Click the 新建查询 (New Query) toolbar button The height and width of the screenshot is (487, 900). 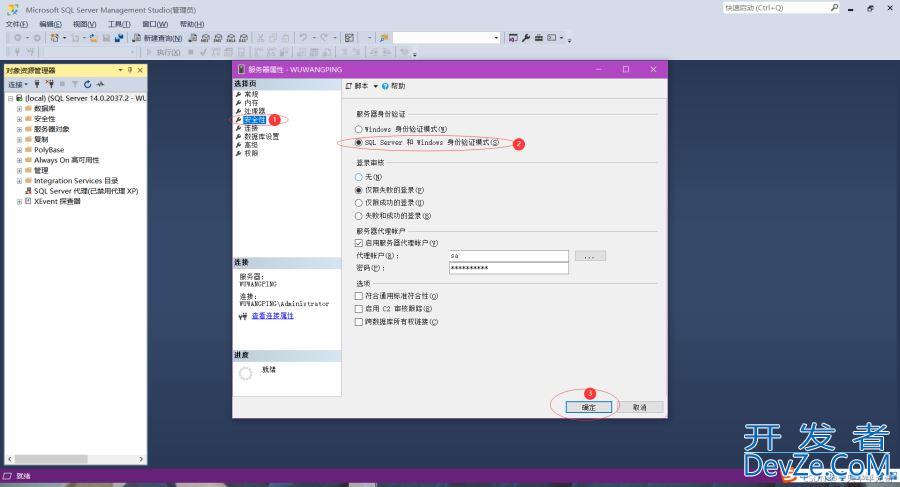coord(157,38)
